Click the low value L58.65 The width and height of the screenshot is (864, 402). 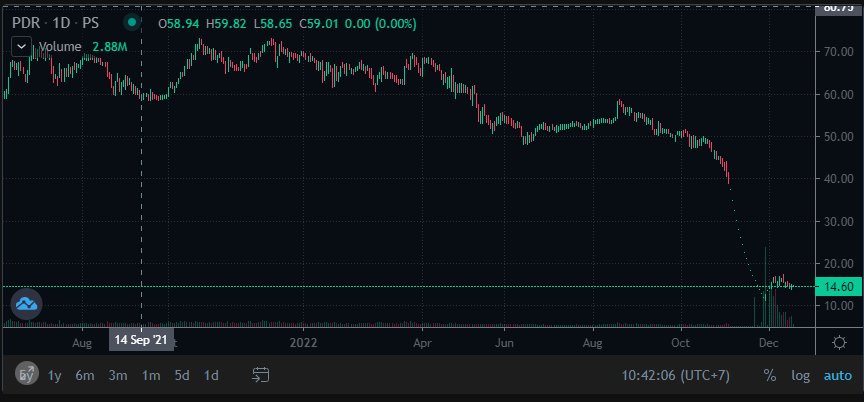tap(274, 24)
